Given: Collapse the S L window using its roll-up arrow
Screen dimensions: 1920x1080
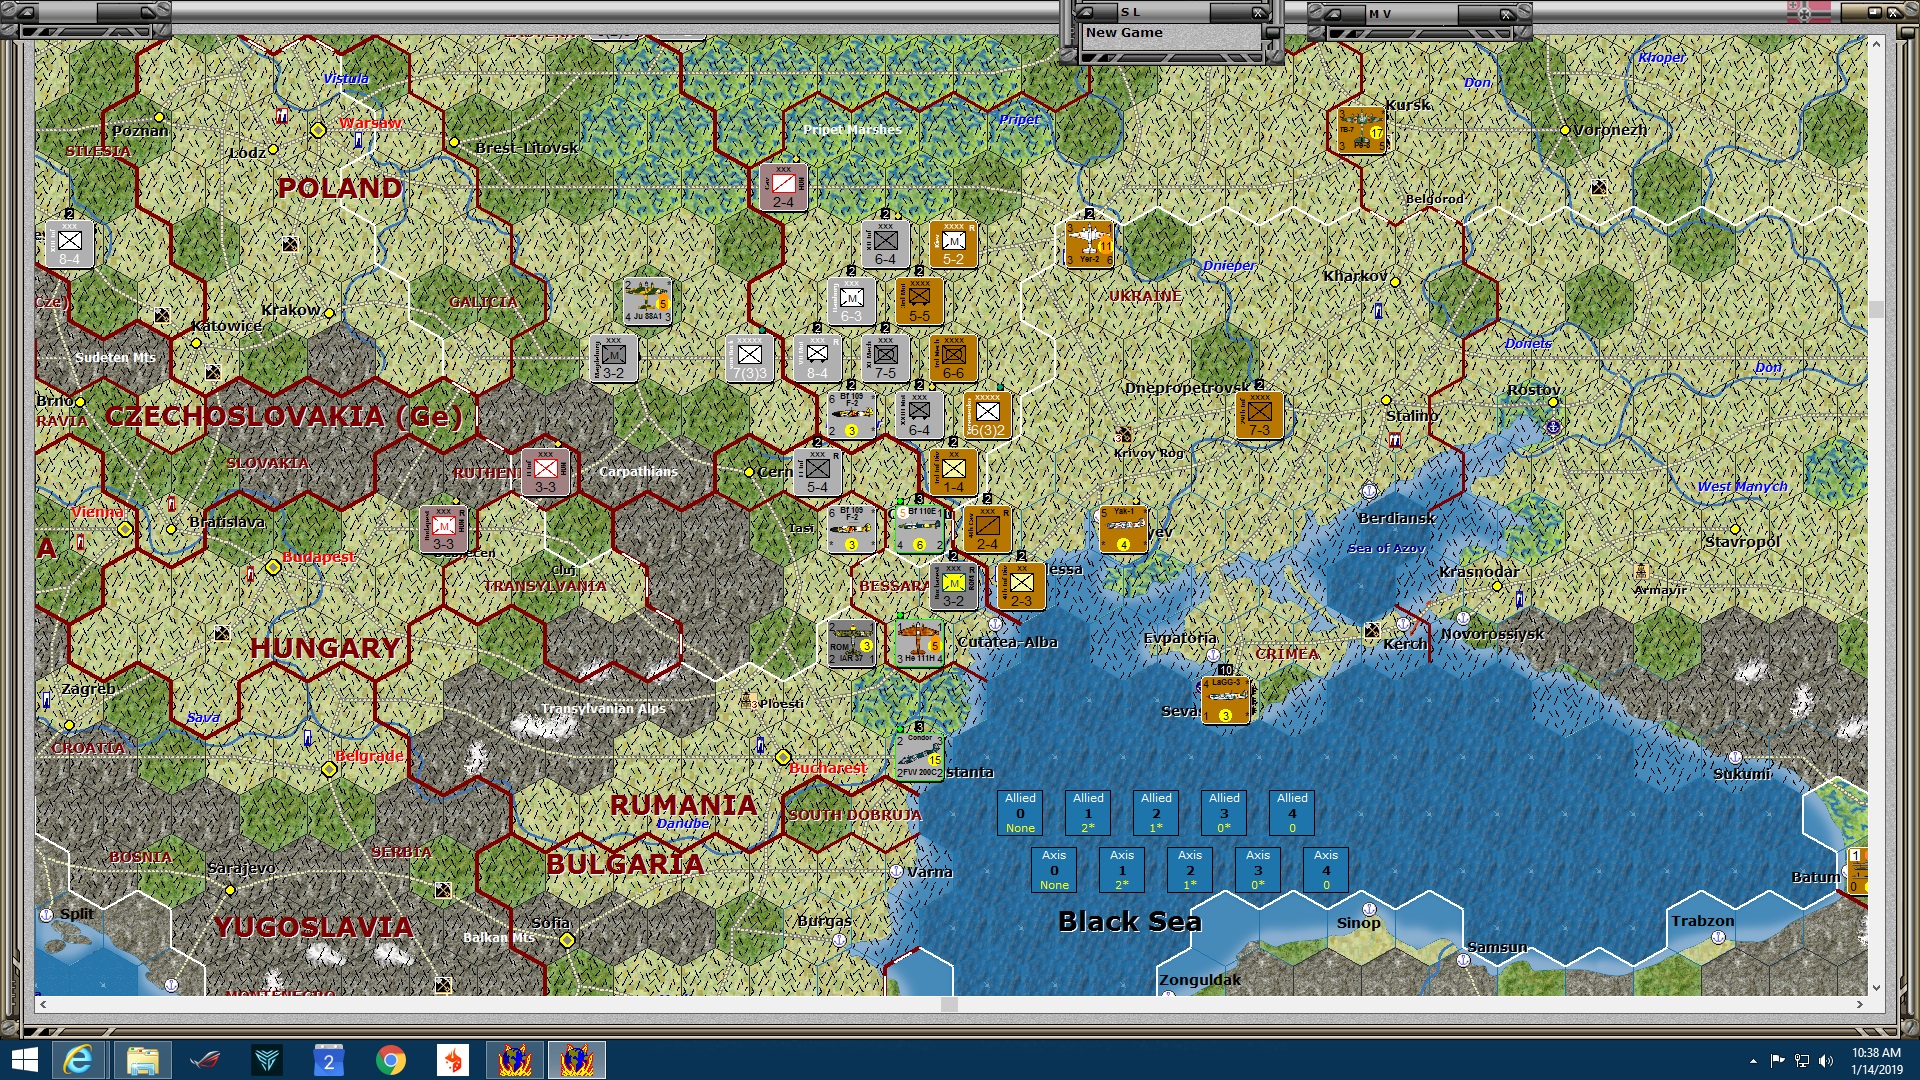Looking at the screenshot, I should (x=1086, y=14).
